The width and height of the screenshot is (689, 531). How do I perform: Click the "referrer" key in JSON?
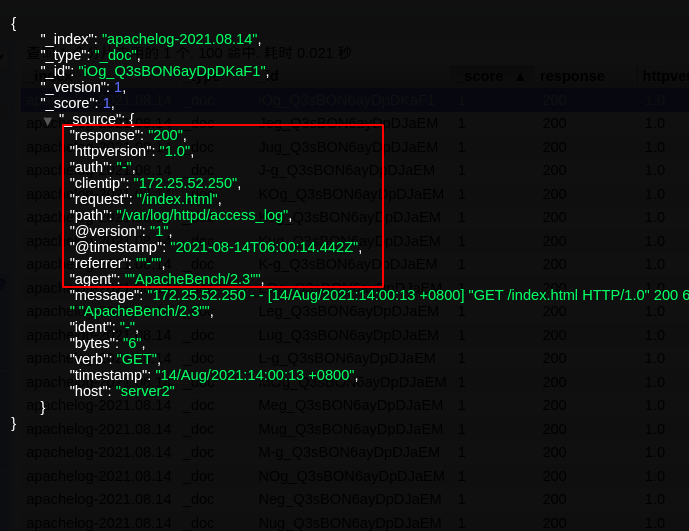coord(102,263)
